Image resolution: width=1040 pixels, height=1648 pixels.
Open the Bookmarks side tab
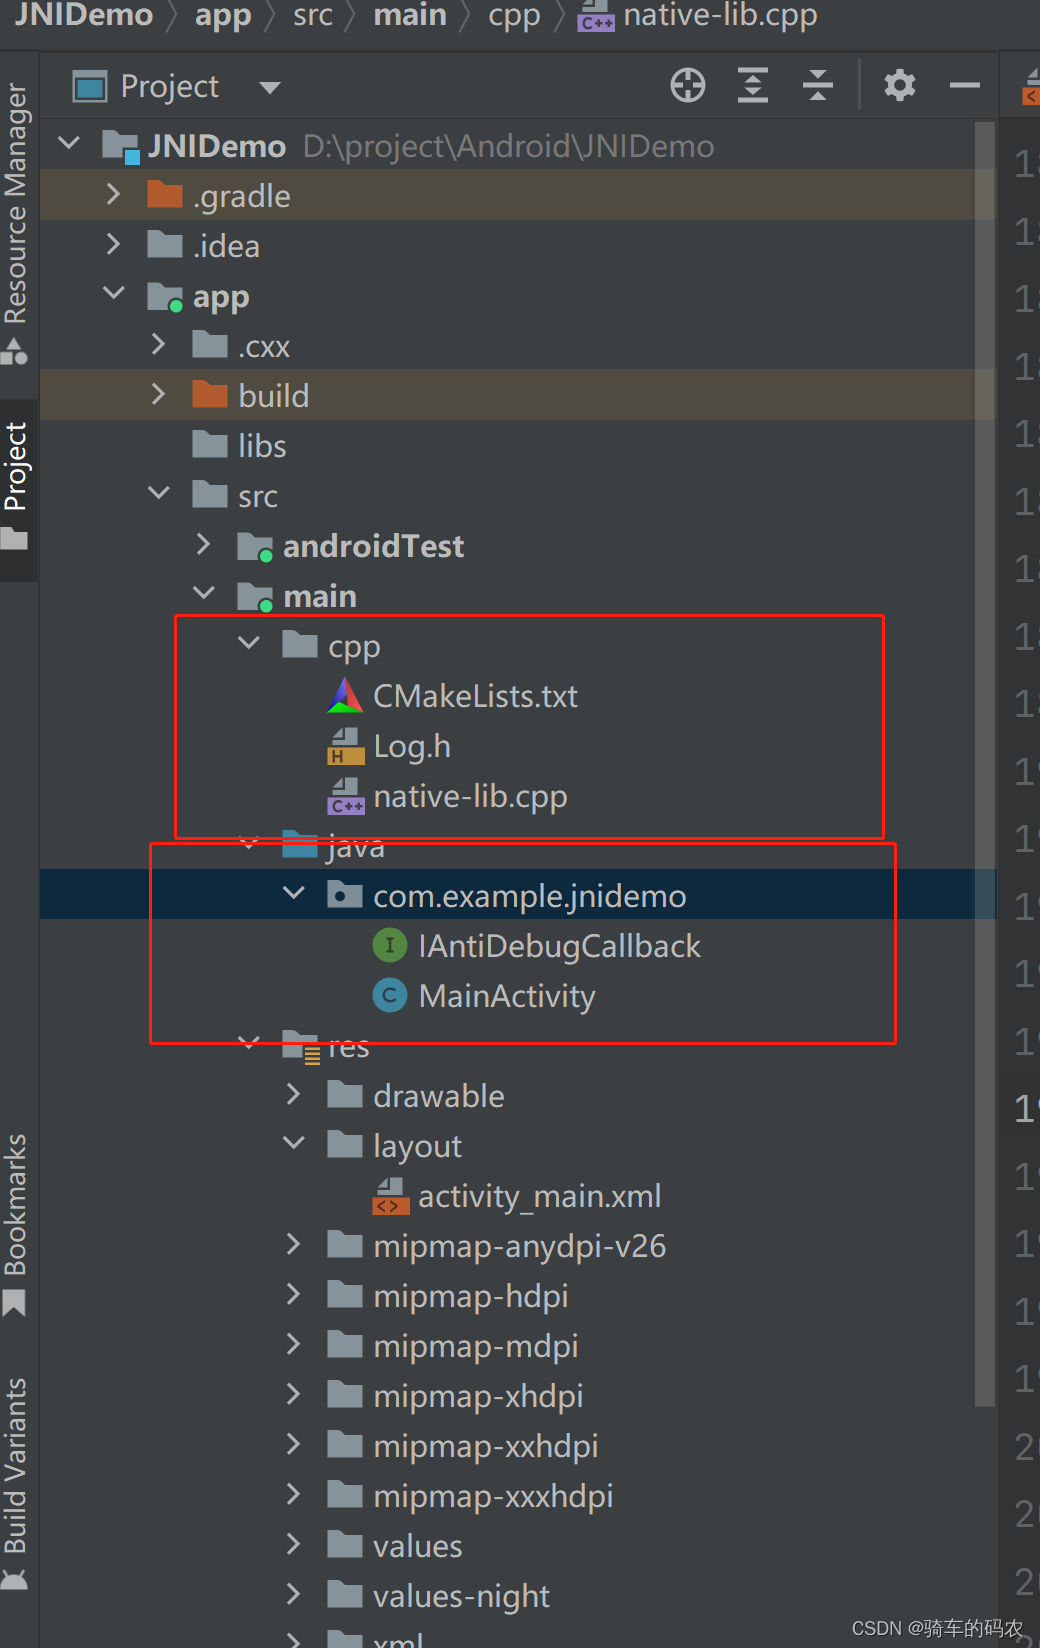coord(16,1223)
